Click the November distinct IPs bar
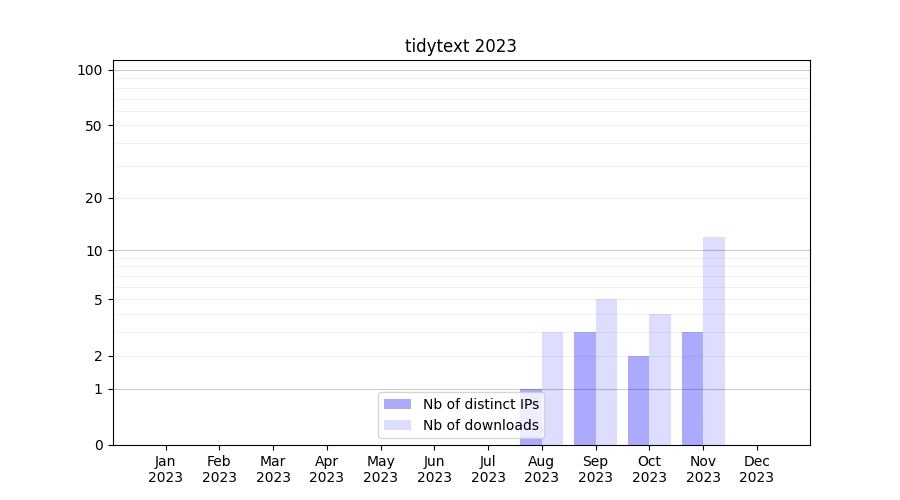The height and width of the screenshot is (500, 900). 692,388
